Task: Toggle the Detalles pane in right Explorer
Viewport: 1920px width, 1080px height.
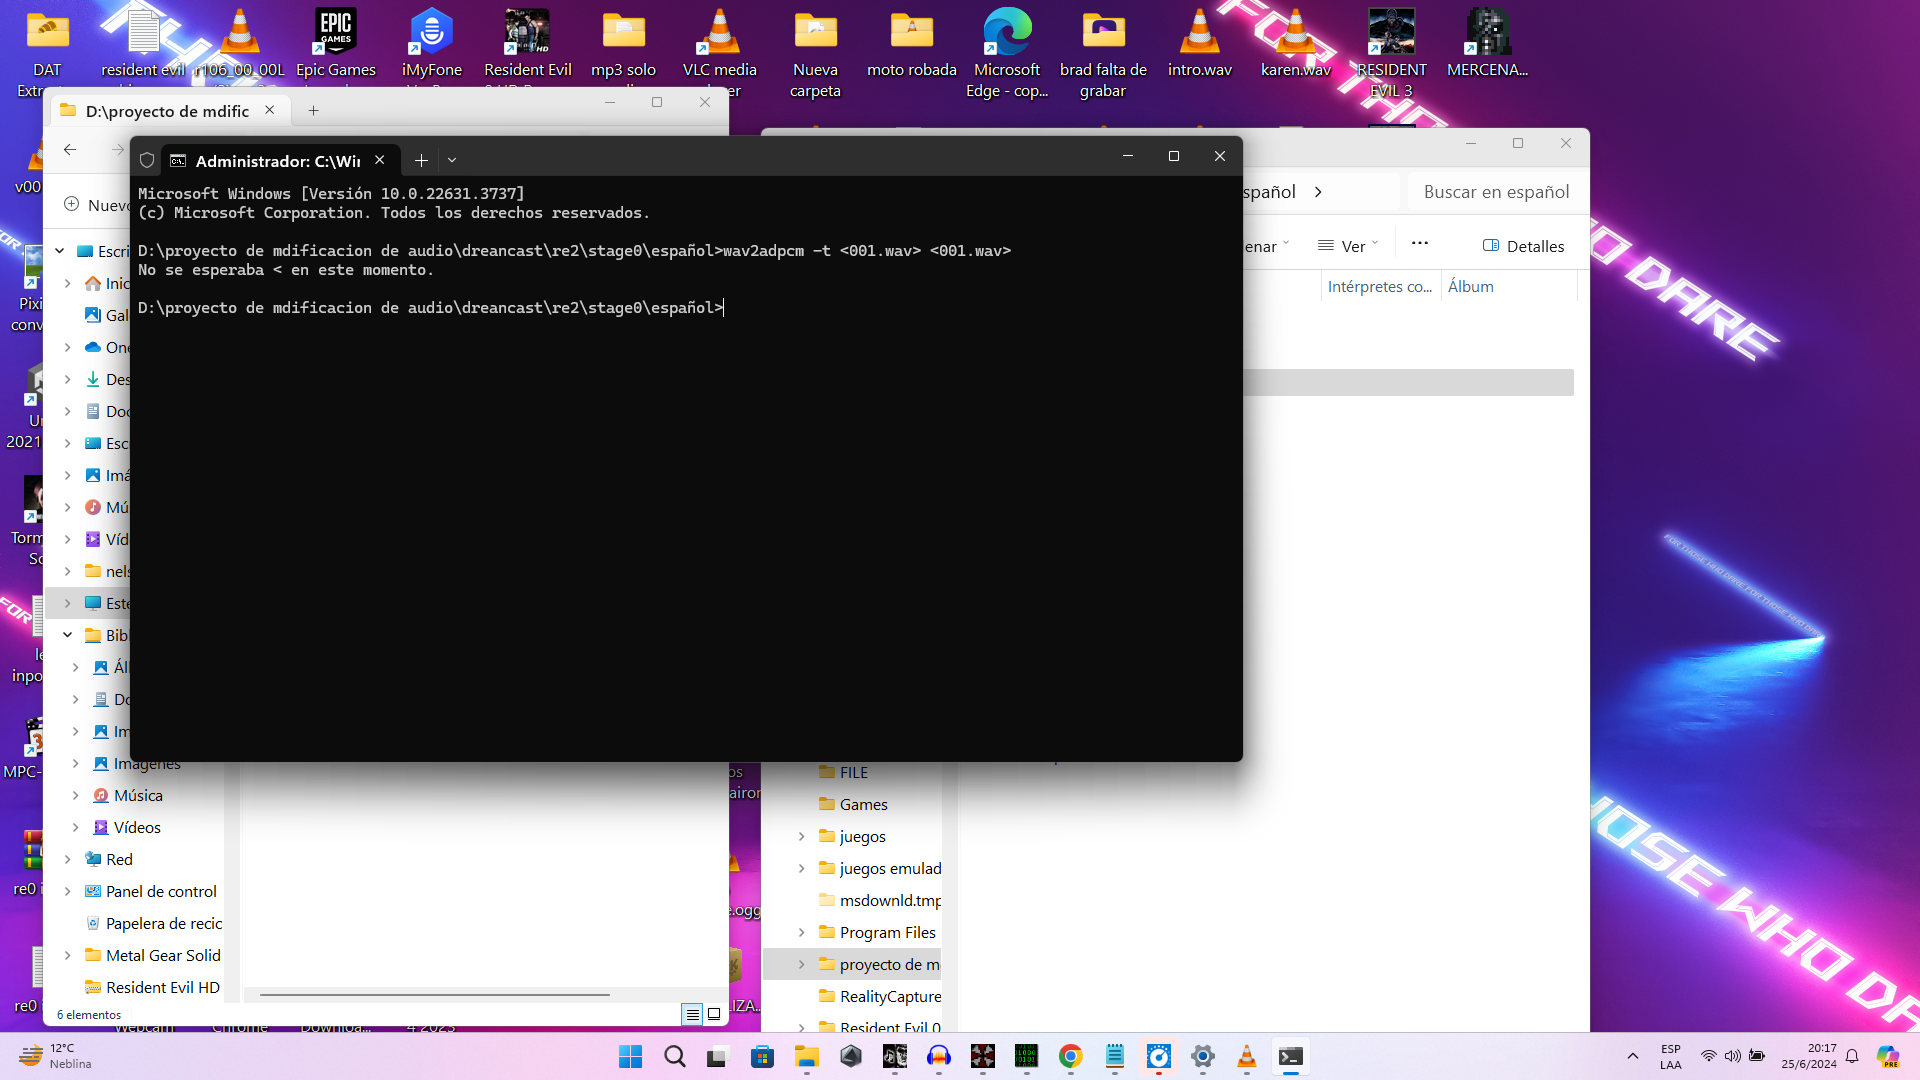Action: point(1523,246)
